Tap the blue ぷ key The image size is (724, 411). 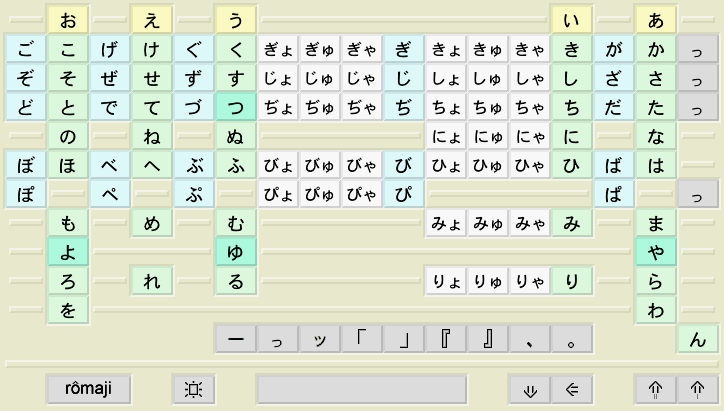(x=193, y=194)
